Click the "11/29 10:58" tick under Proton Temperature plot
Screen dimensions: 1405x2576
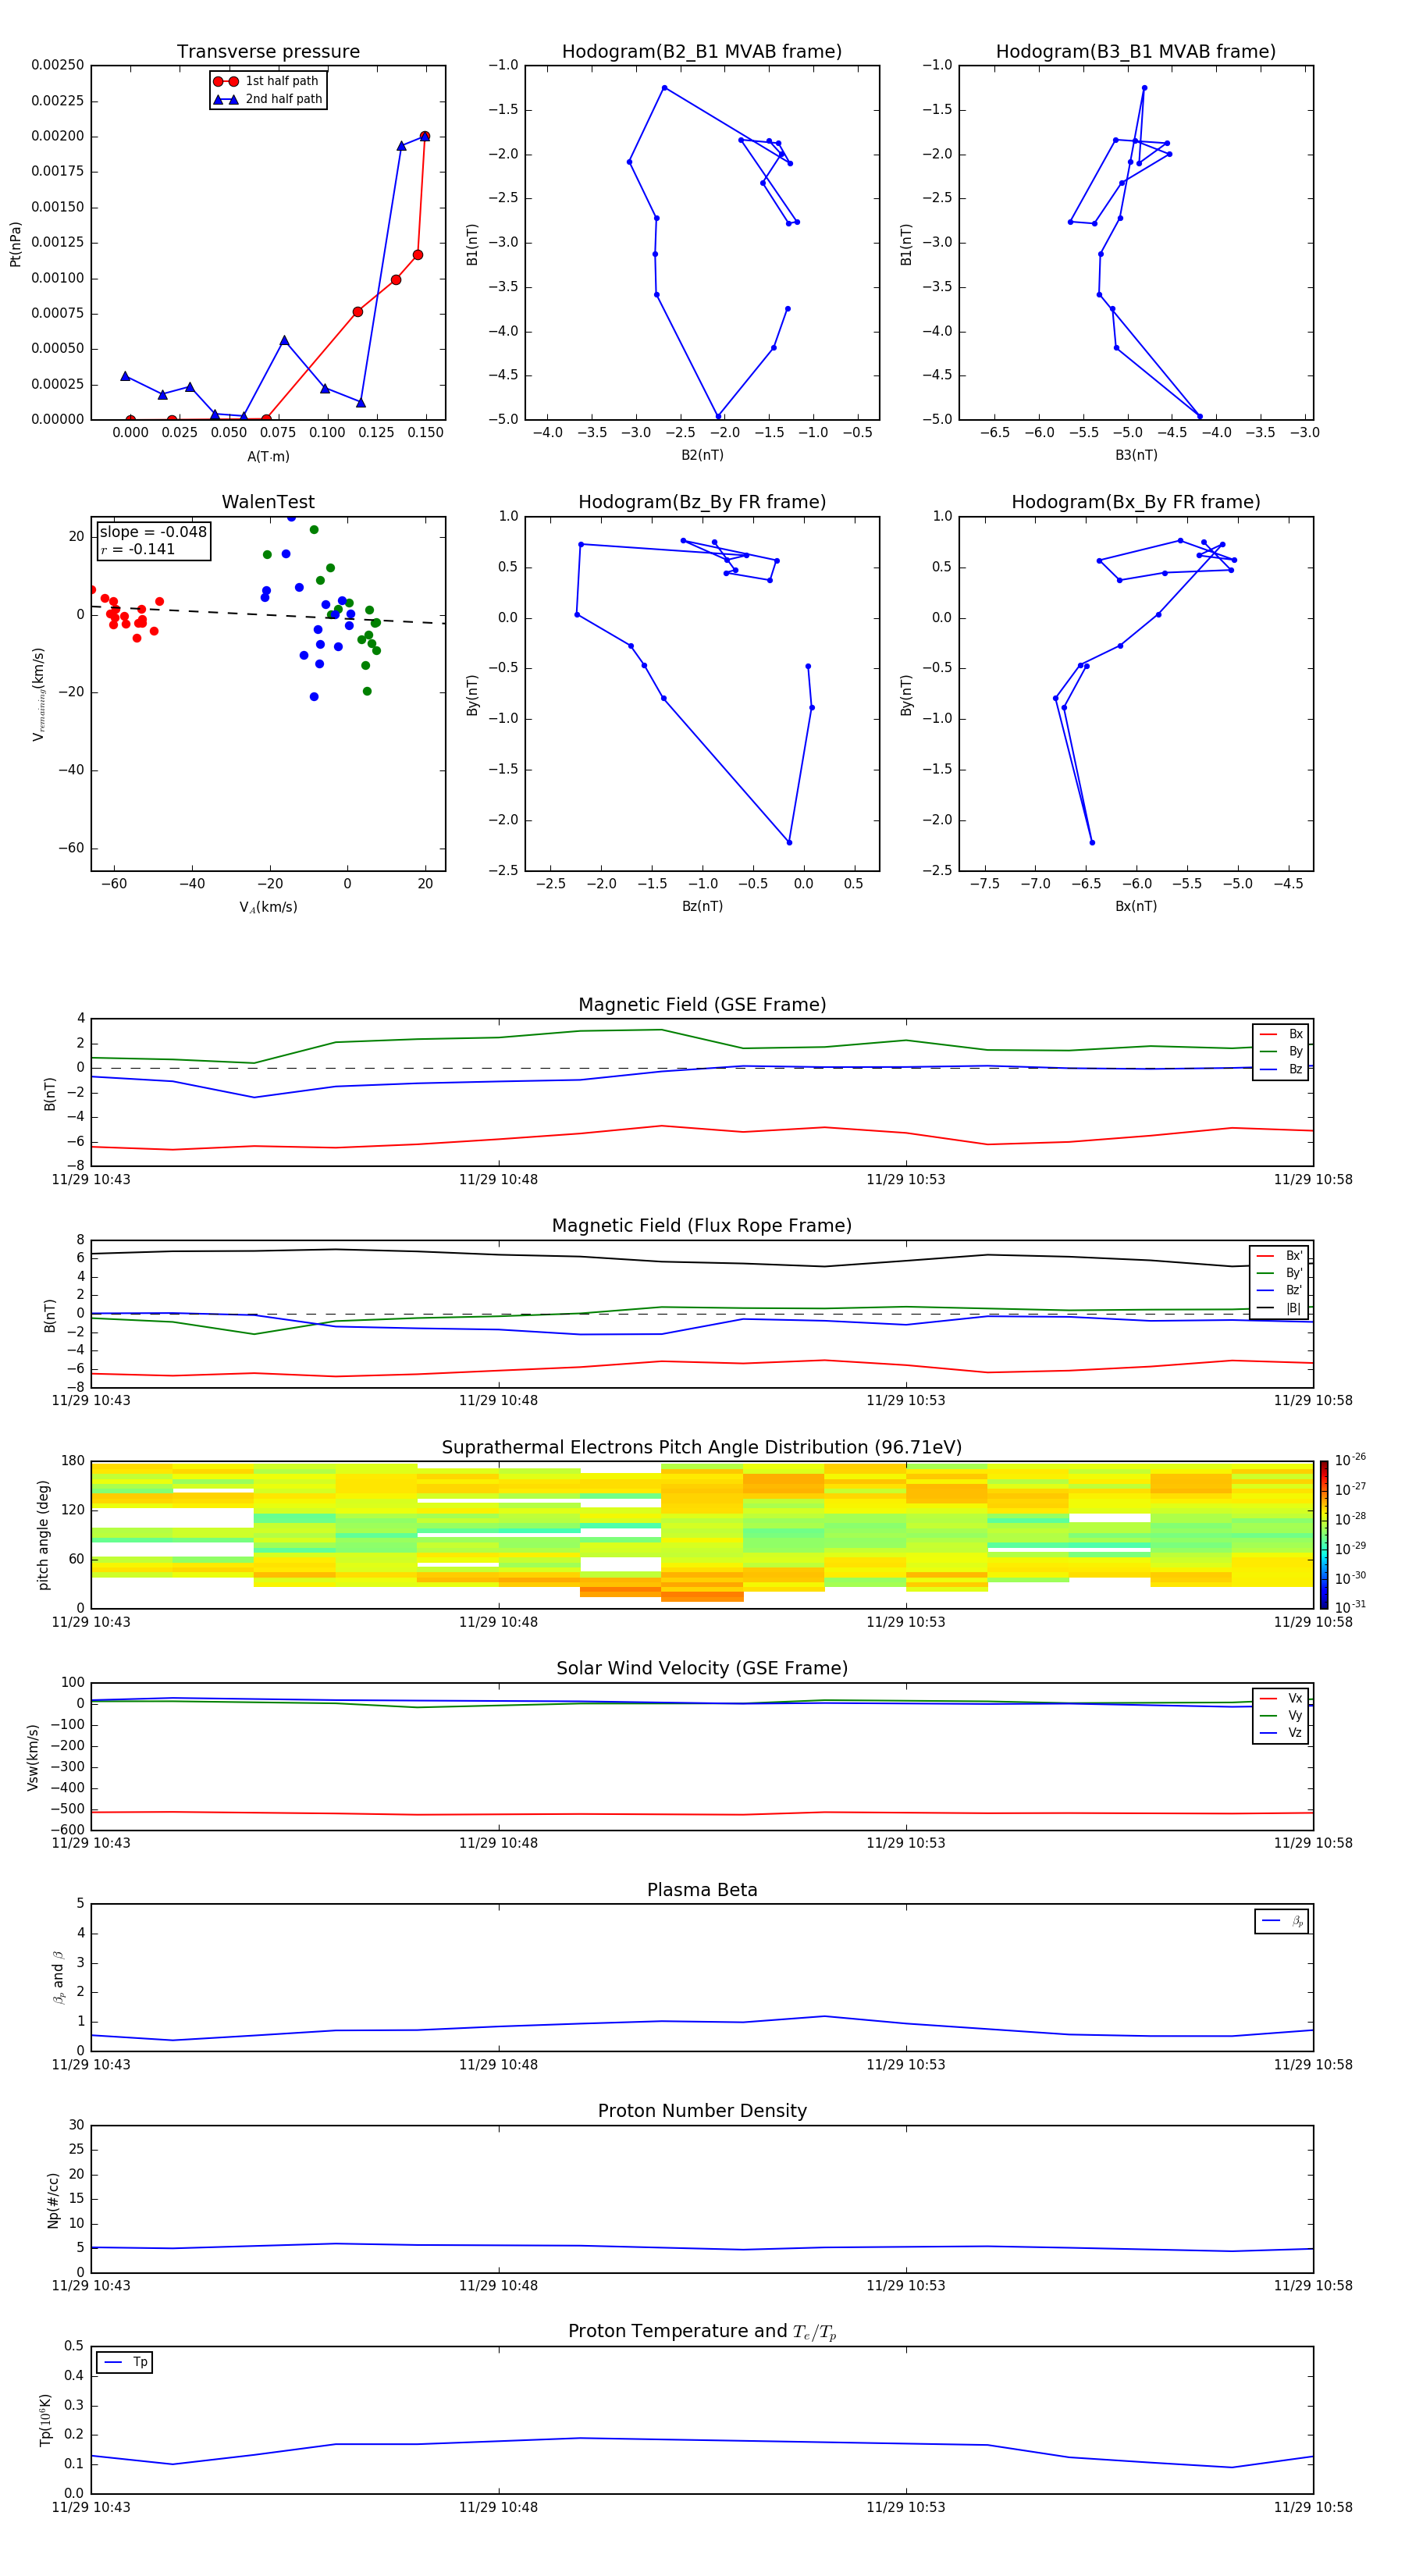pos(1312,2507)
